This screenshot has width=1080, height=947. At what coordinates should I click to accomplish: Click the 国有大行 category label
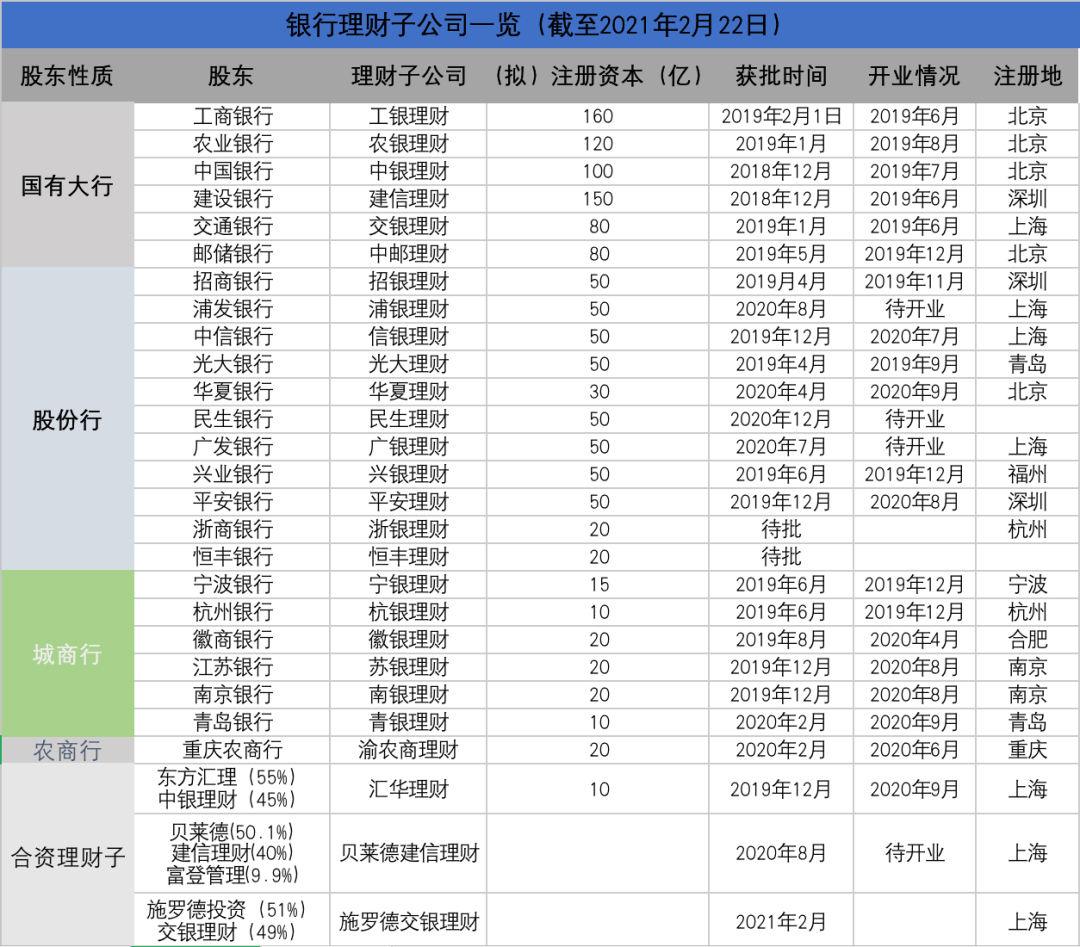coord(67,185)
